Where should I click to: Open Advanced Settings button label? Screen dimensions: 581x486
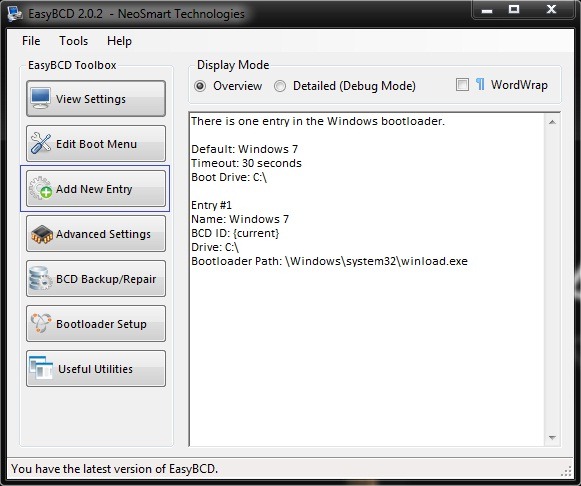pos(103,234)
